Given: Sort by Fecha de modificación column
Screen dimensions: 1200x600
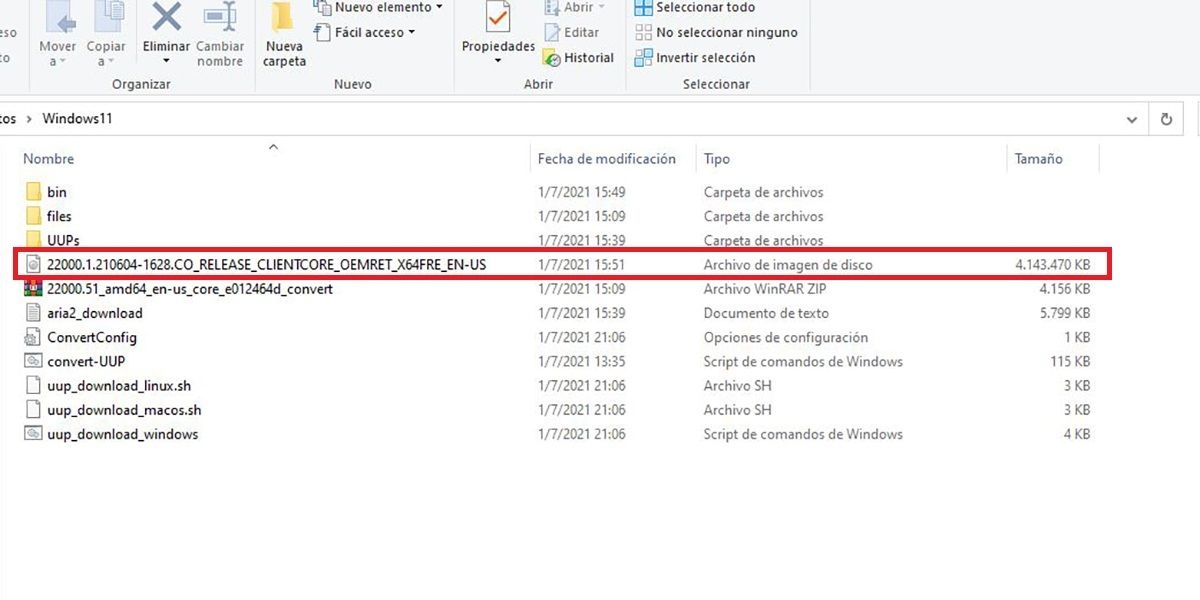Looking at the screenshot, I should click(x=606, y=159).
